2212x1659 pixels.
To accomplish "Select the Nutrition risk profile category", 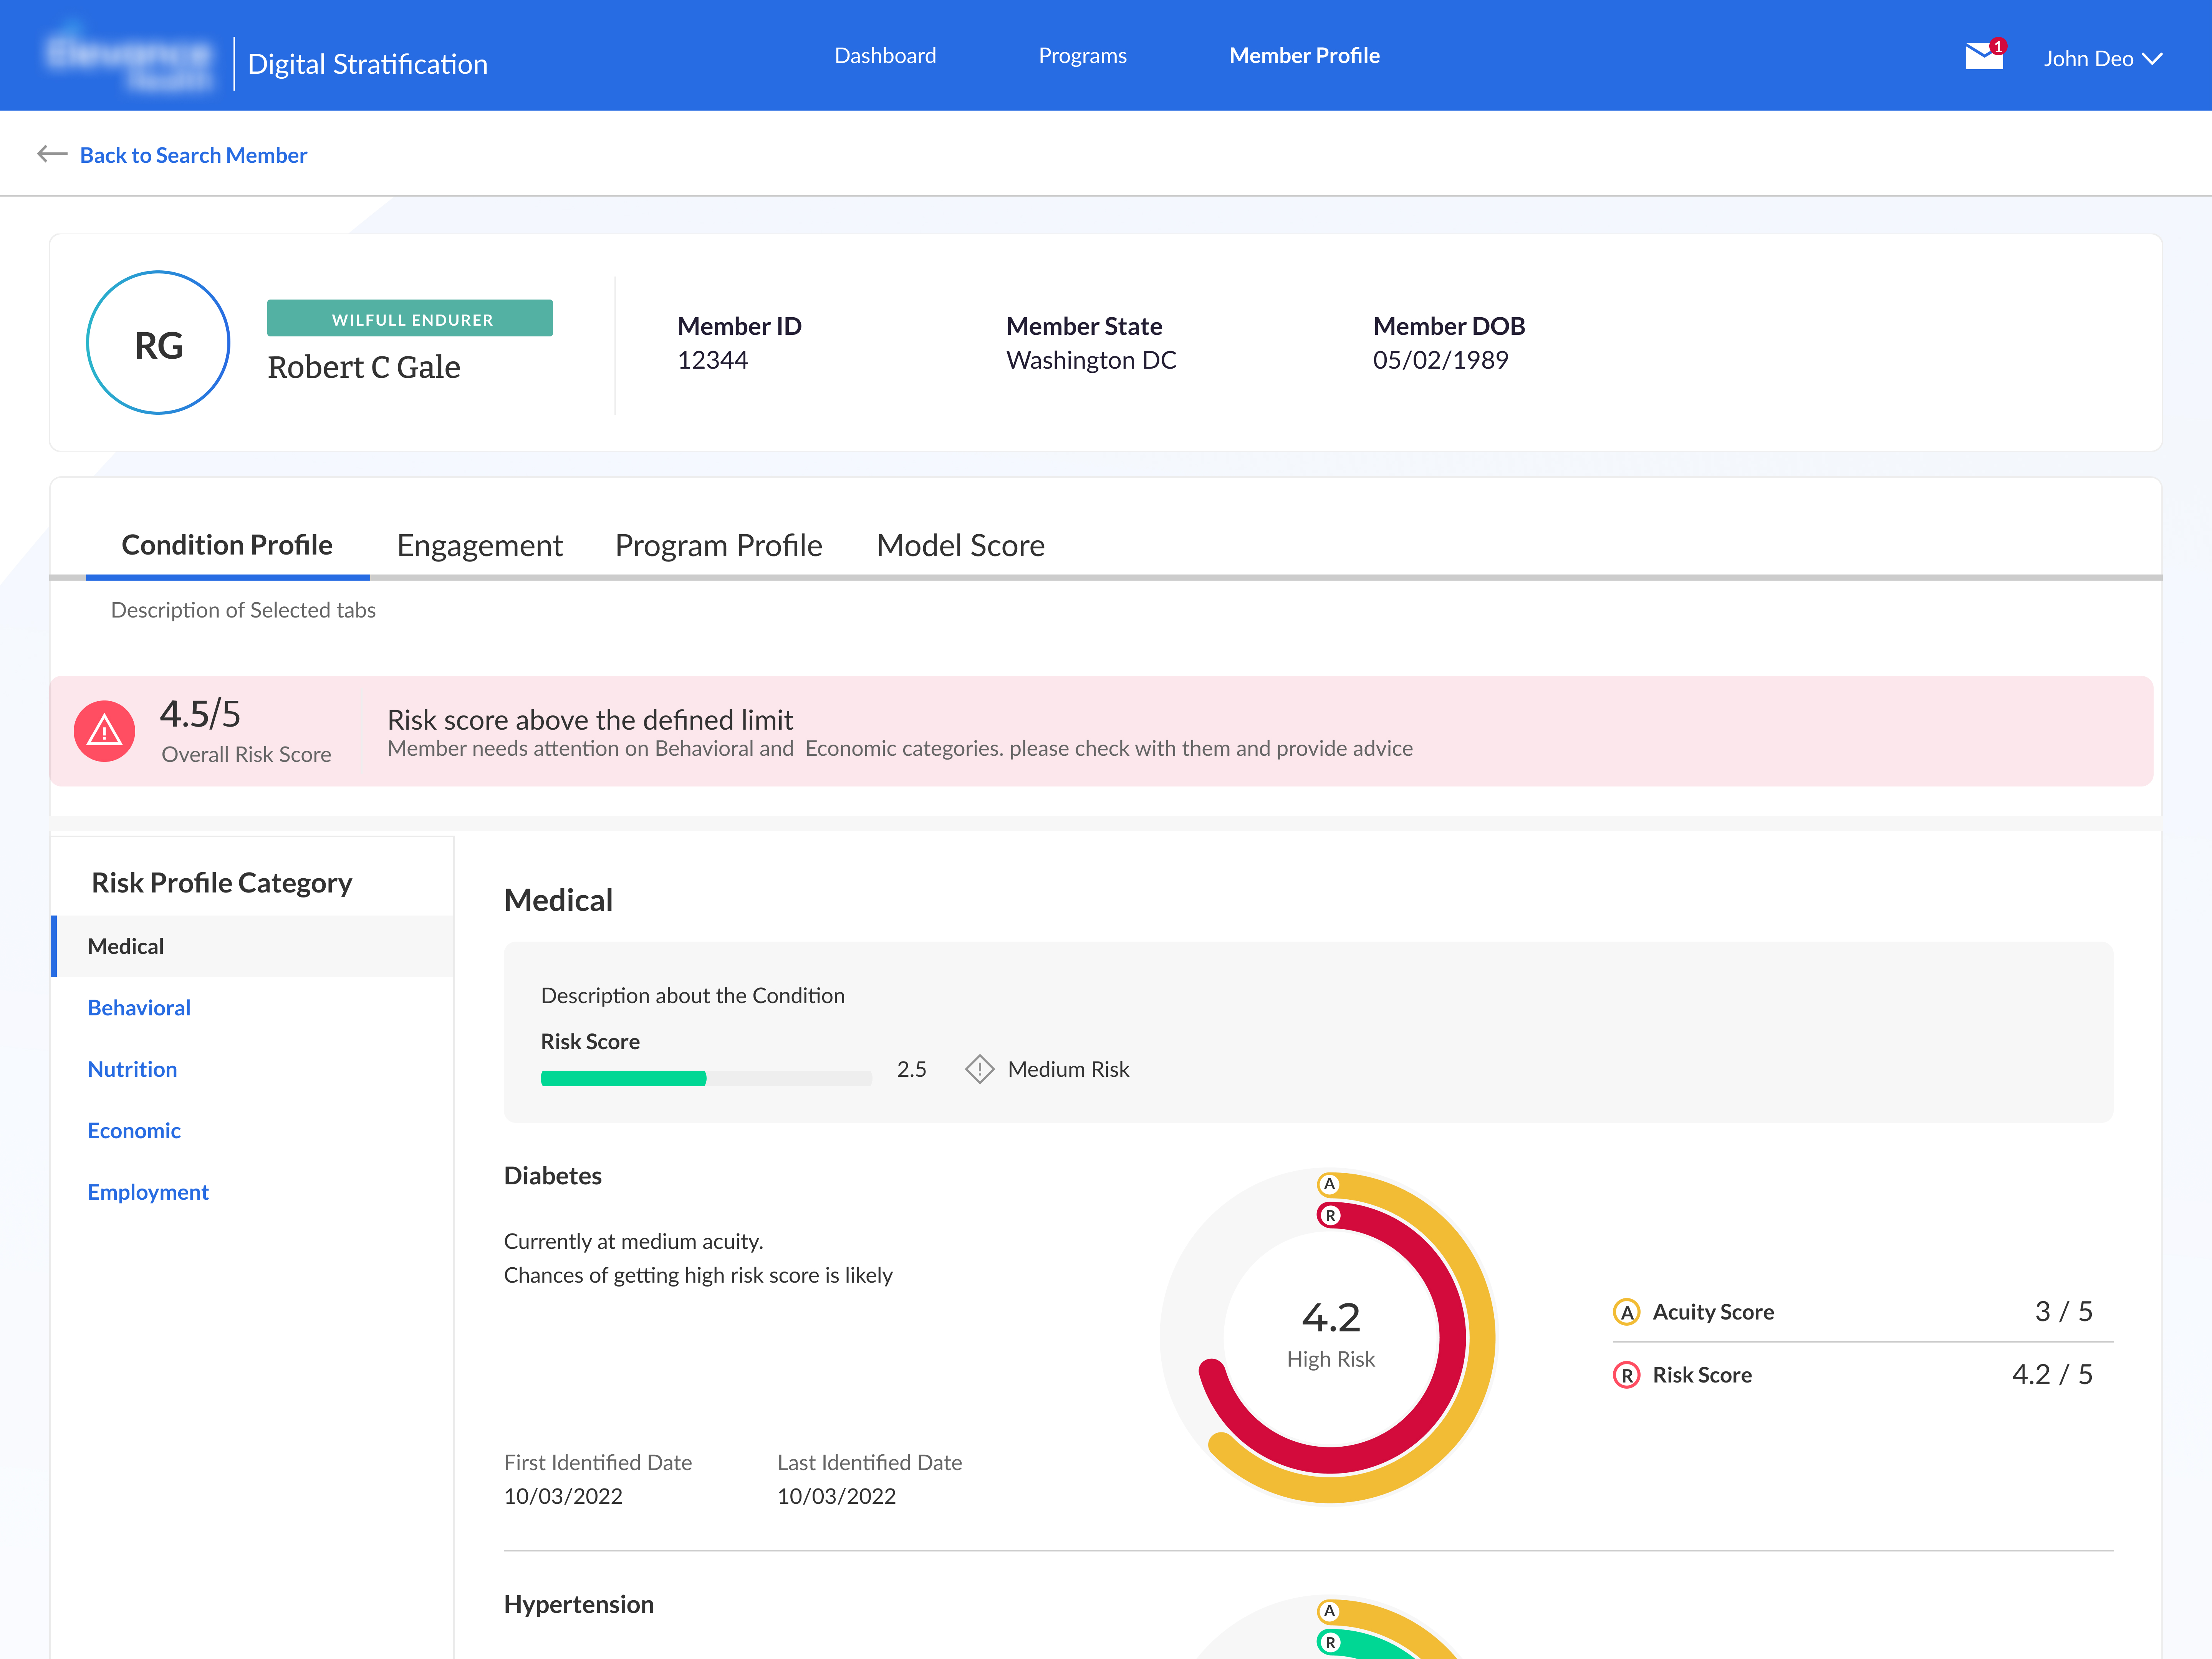I will pos(132,1069).
